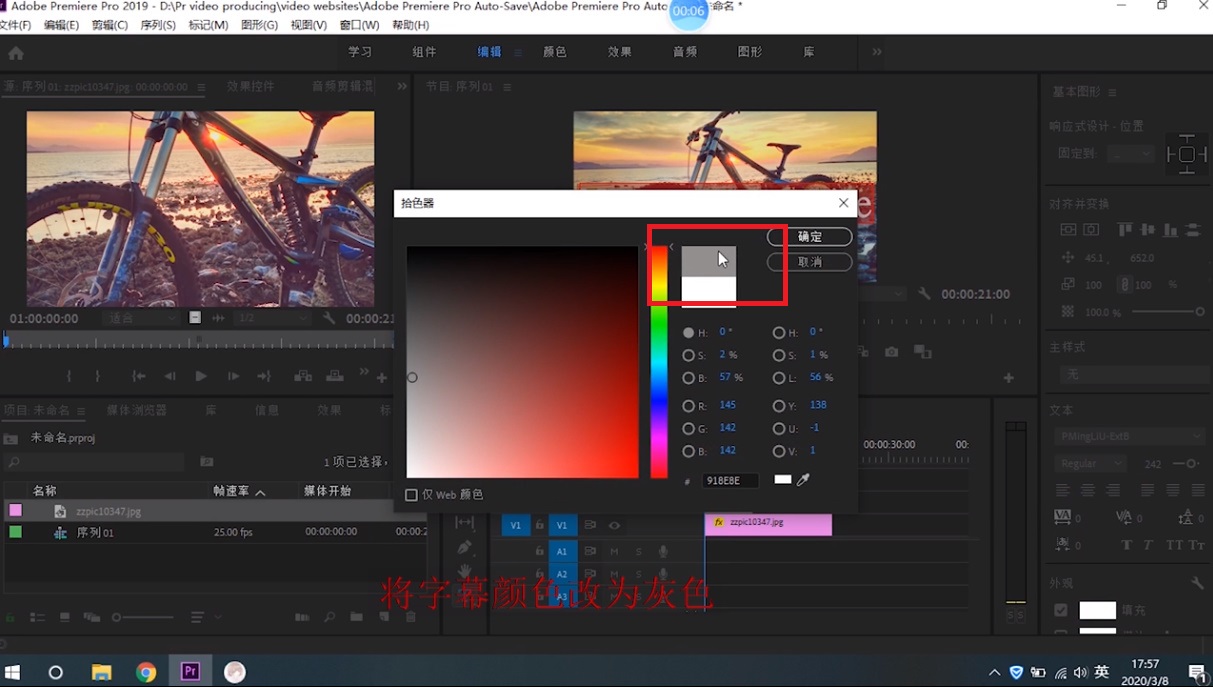
Task: Click the Overwrite button in Source monitor
Action: coord(335,376)
